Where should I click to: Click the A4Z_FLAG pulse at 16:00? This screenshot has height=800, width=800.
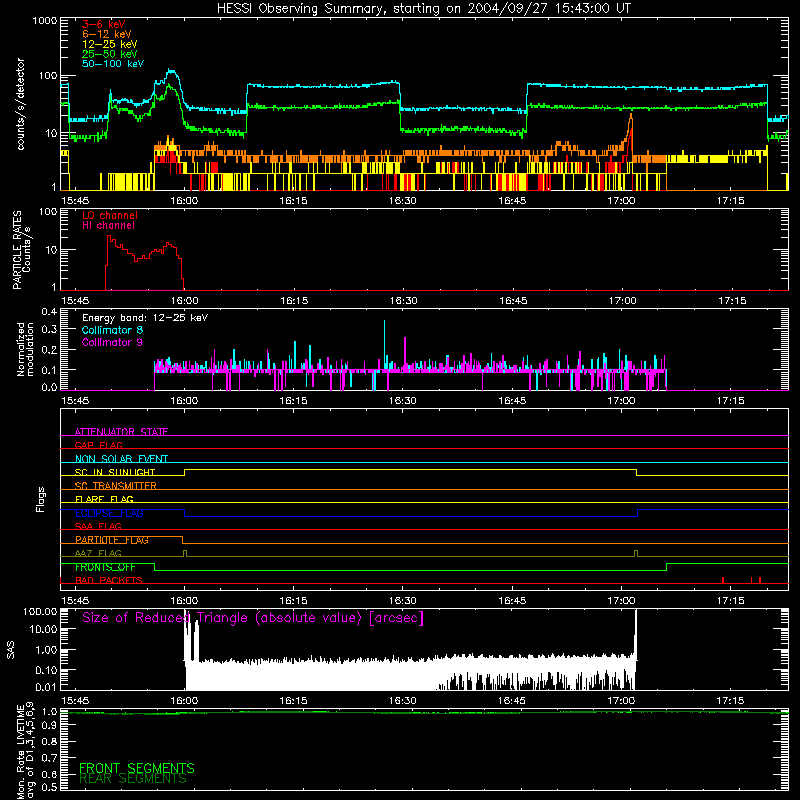(185, 554)
